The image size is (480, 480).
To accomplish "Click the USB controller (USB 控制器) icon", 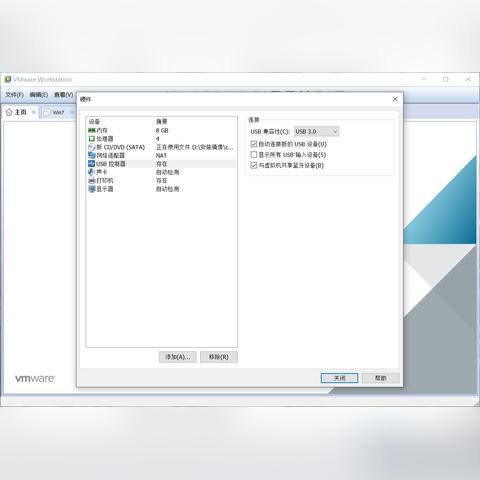I will [x=92, y=164].
